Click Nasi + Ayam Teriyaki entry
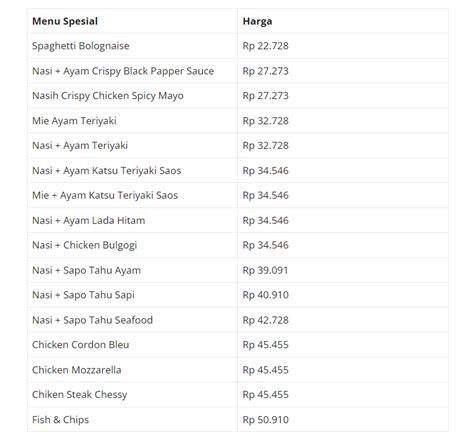The image size is (474, 439). click(80, 145)
